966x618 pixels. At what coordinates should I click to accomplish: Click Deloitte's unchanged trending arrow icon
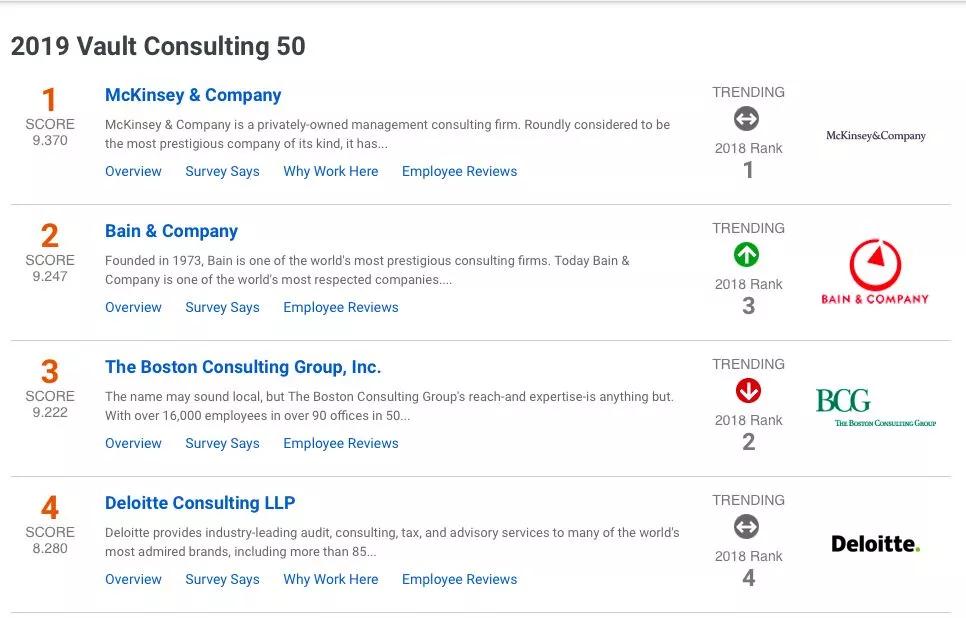tap(746, 527)
